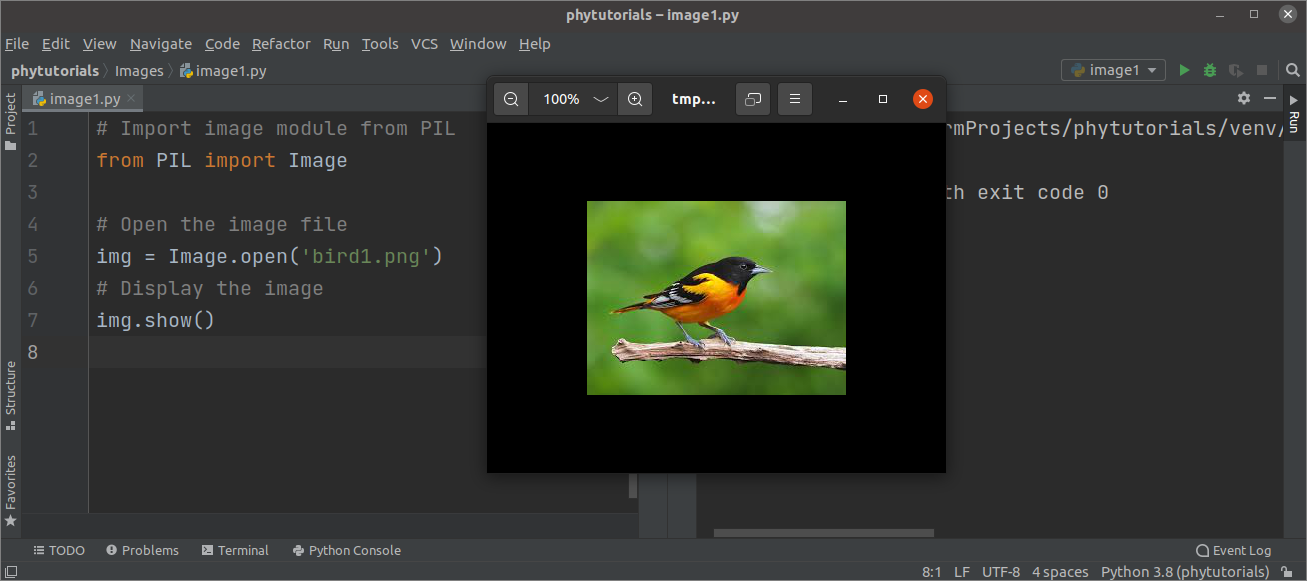1307x581 pixels.
Task: Run the image1 configuration
Action: (x=1184, y=70)
